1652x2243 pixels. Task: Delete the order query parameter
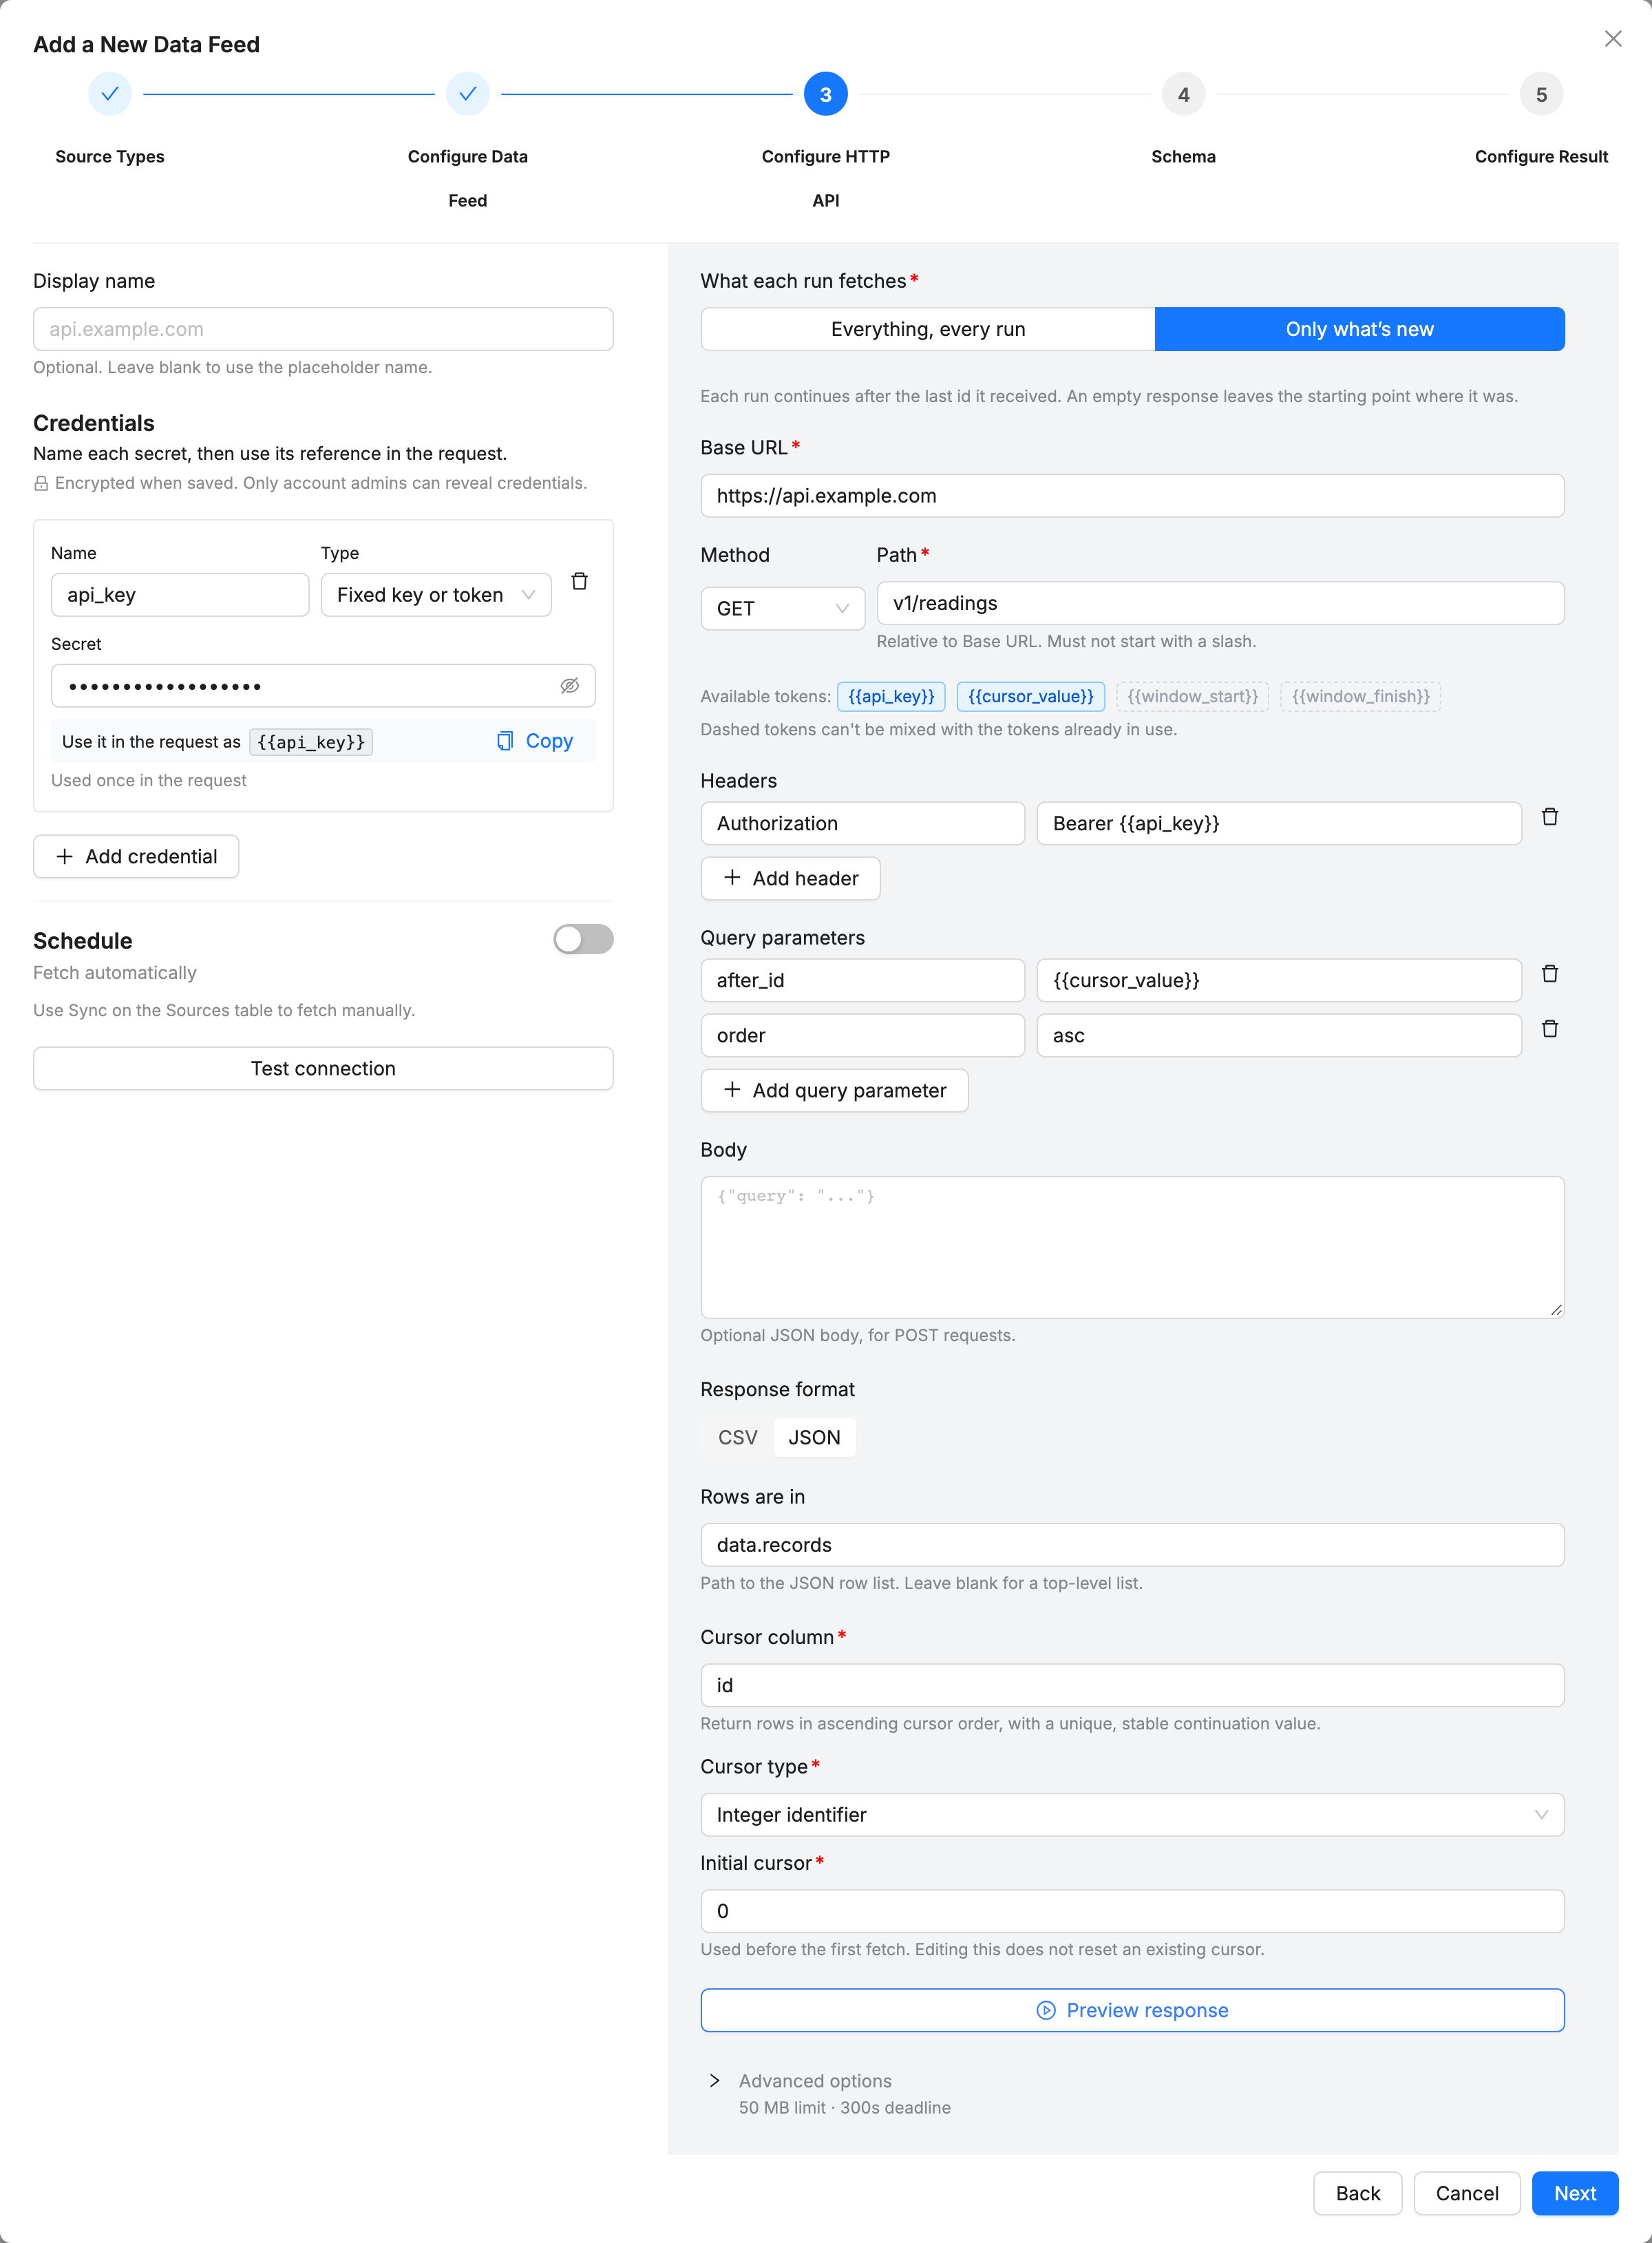[x=1549, y=1029]
